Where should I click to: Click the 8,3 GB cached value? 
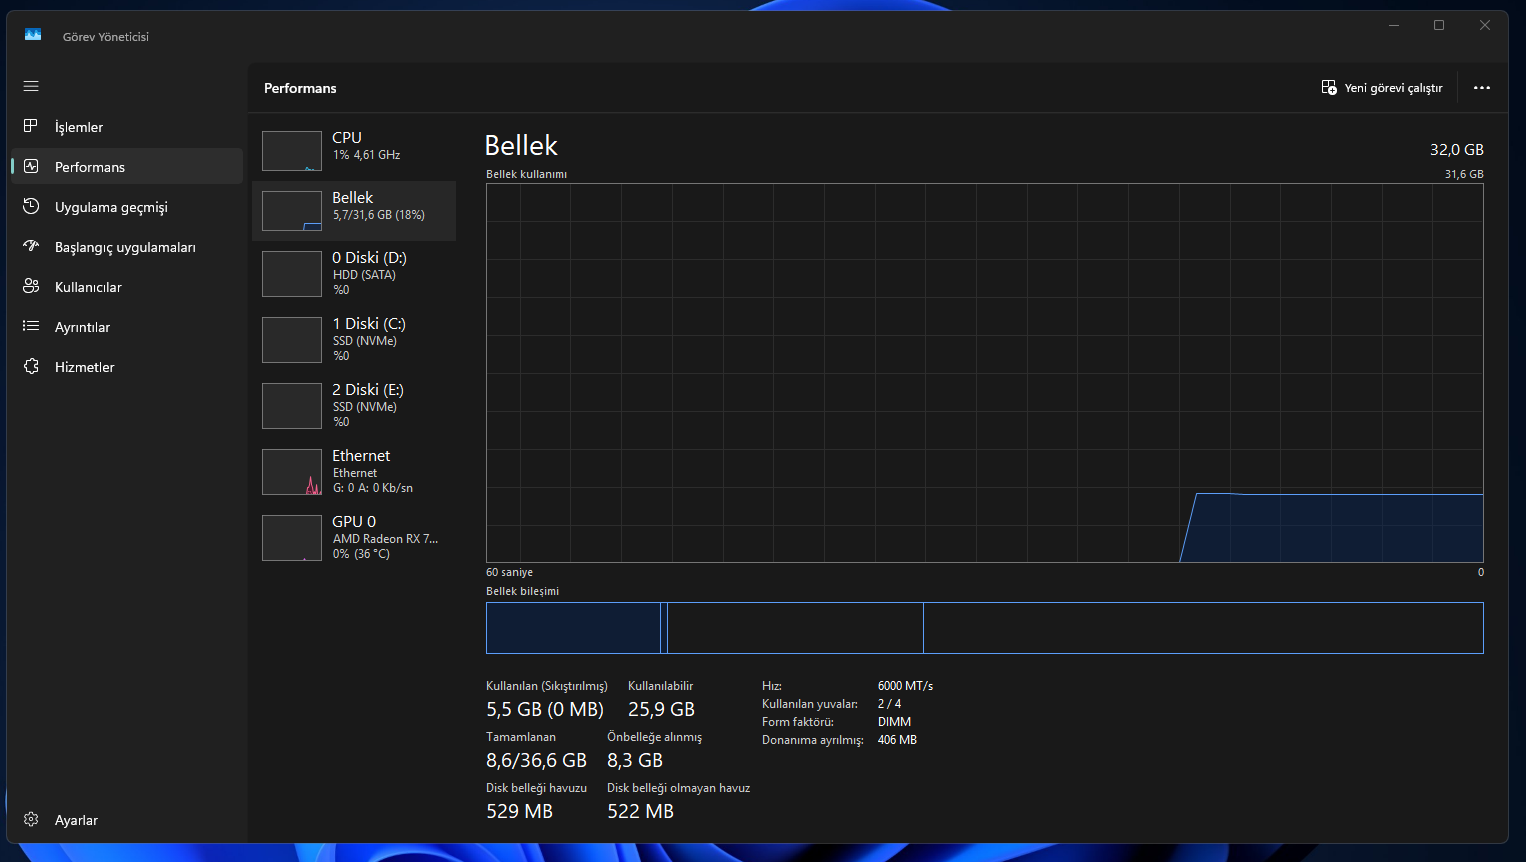click(635, 760)
